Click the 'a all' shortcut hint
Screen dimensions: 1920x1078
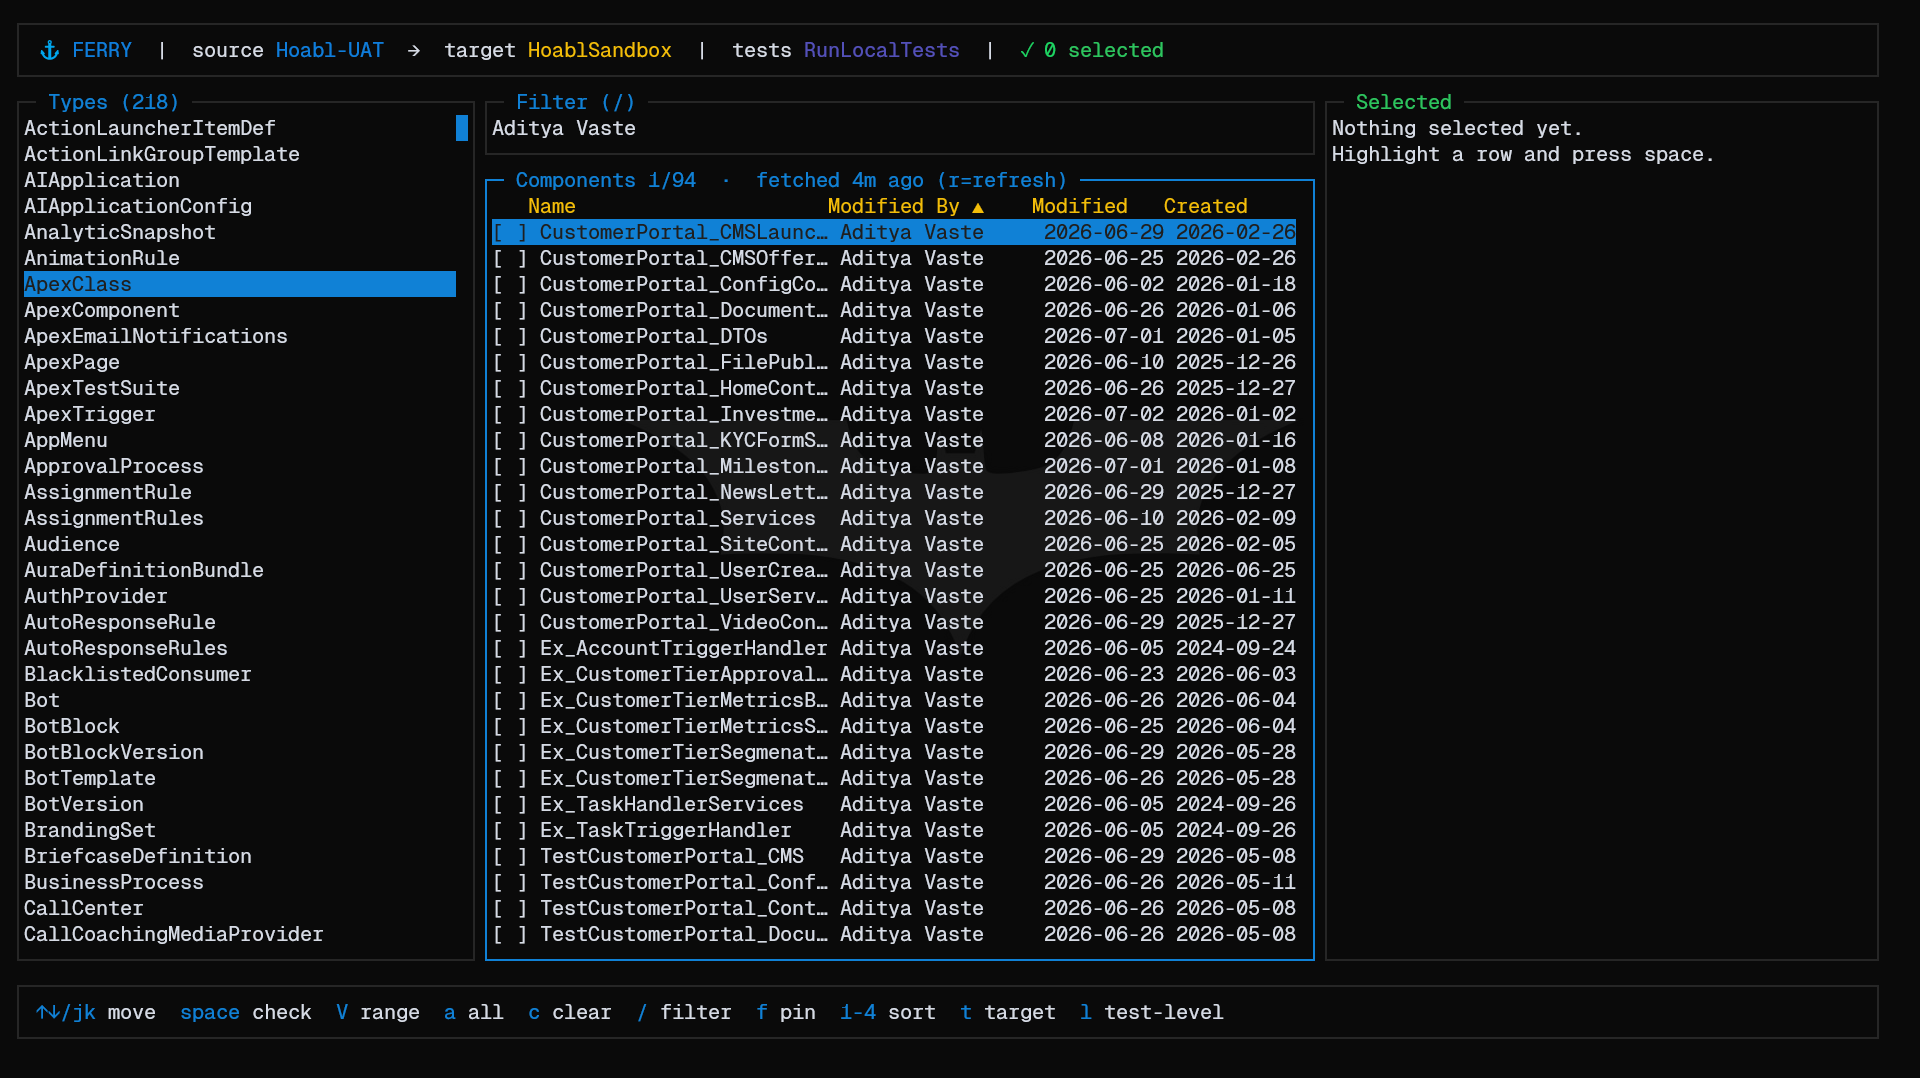click(474, 1012)
